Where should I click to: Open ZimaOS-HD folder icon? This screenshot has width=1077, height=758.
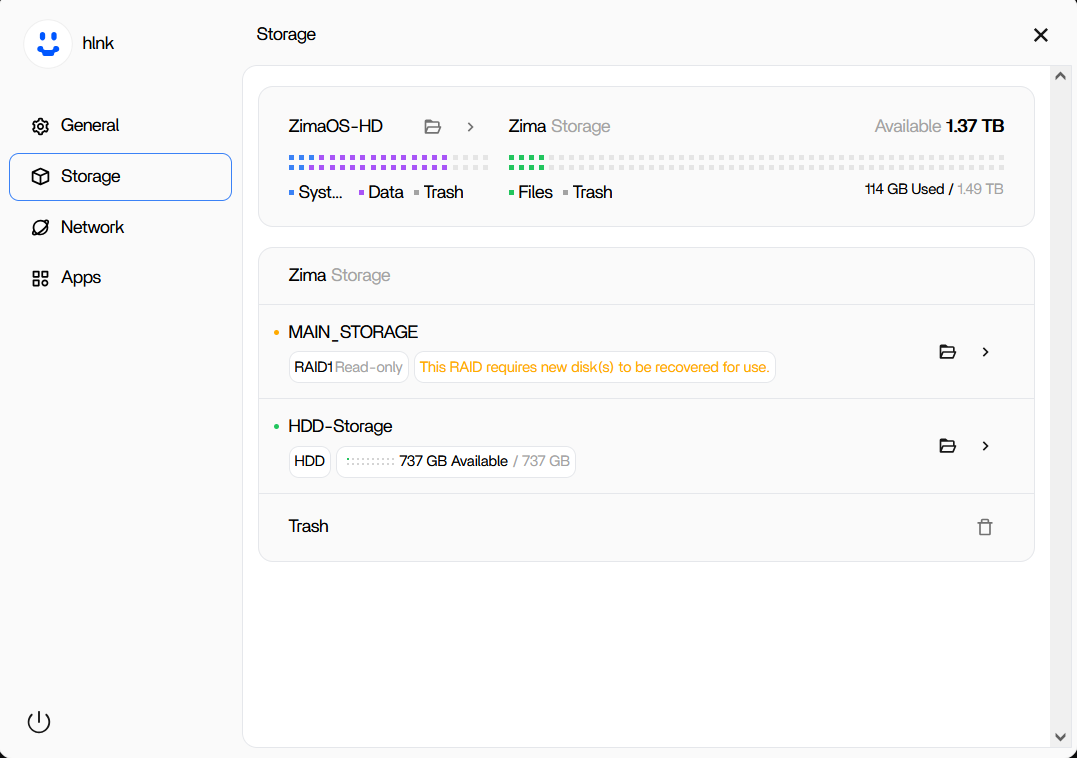point(432,127)
